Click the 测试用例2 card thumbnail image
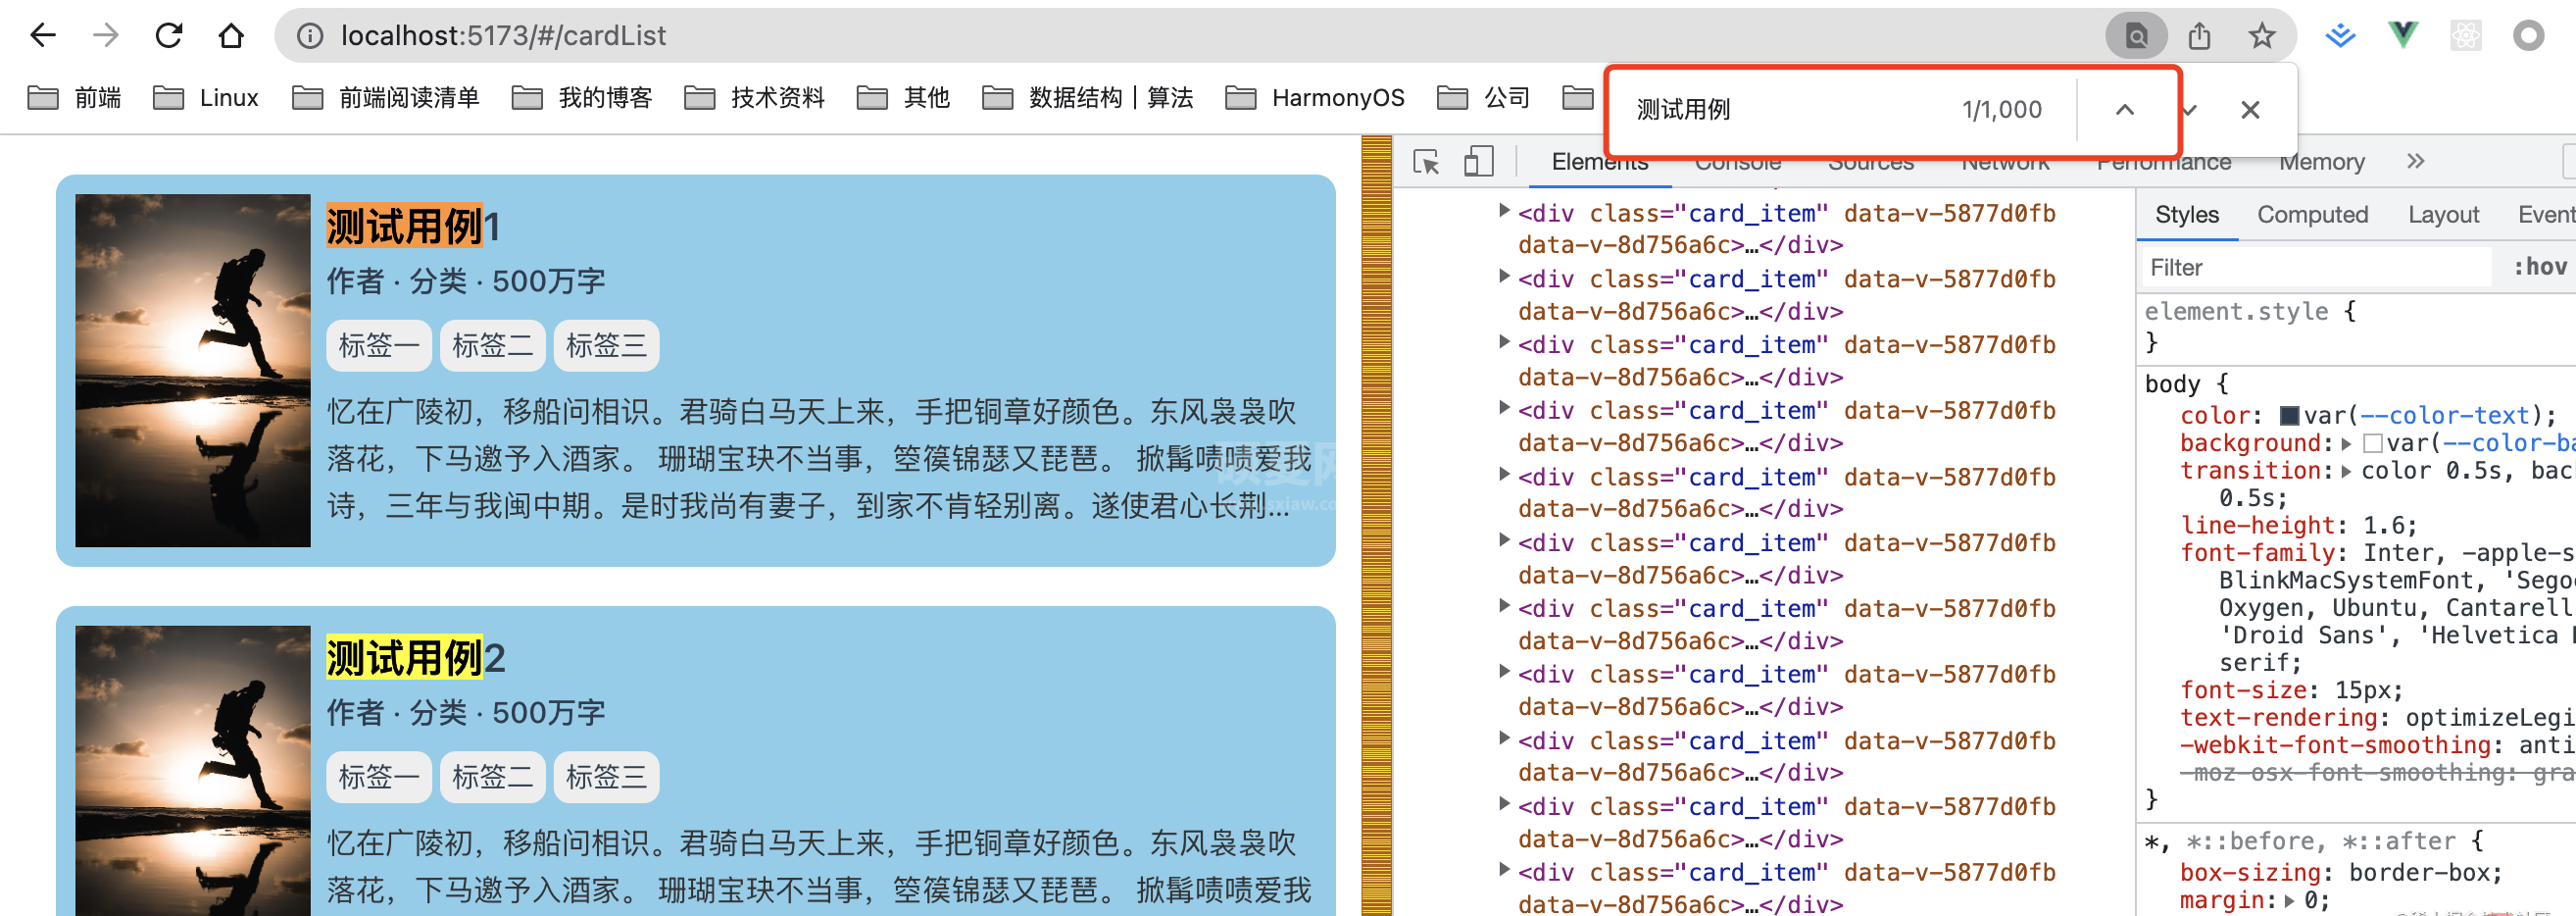This screenshot has width=2576, height=916. (193, 771)
